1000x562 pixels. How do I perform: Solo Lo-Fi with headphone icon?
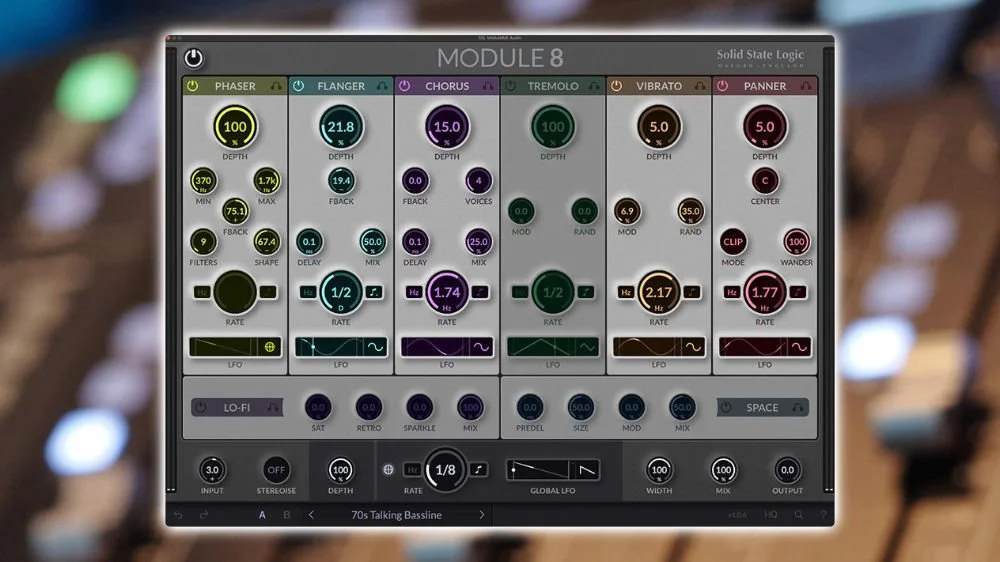(x=273, y=407)
